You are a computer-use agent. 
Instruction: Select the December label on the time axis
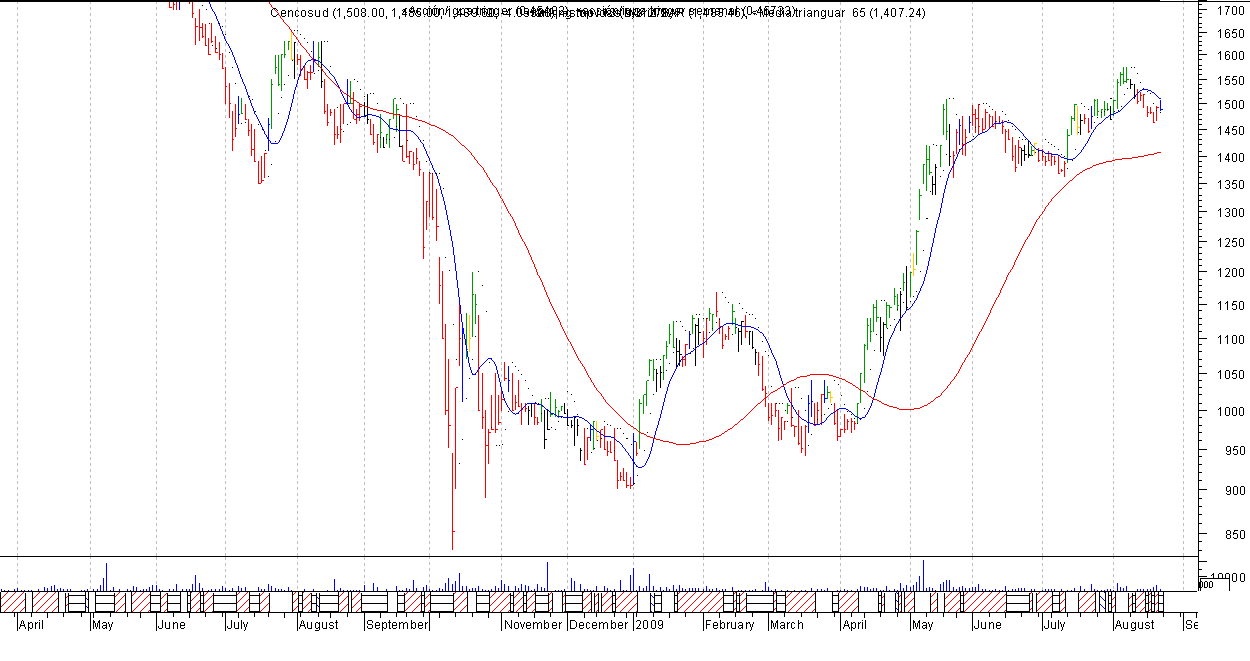pyautogui.click(x=599, y=625)
